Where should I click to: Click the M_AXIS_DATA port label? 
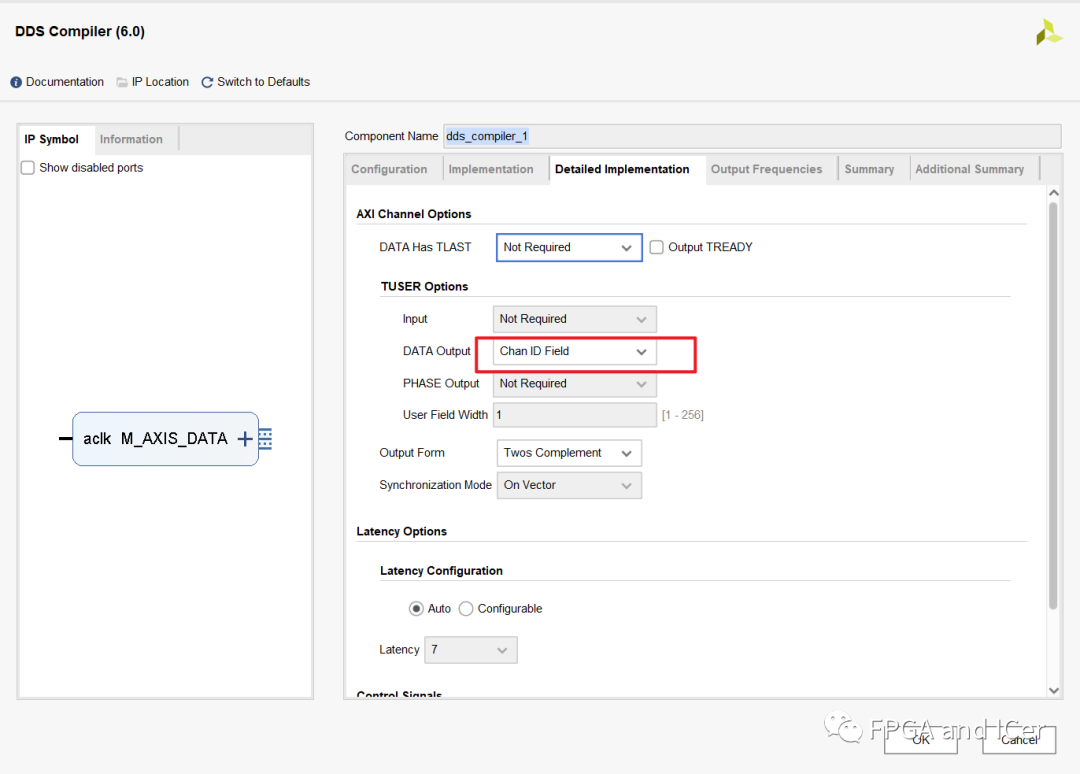174,439
